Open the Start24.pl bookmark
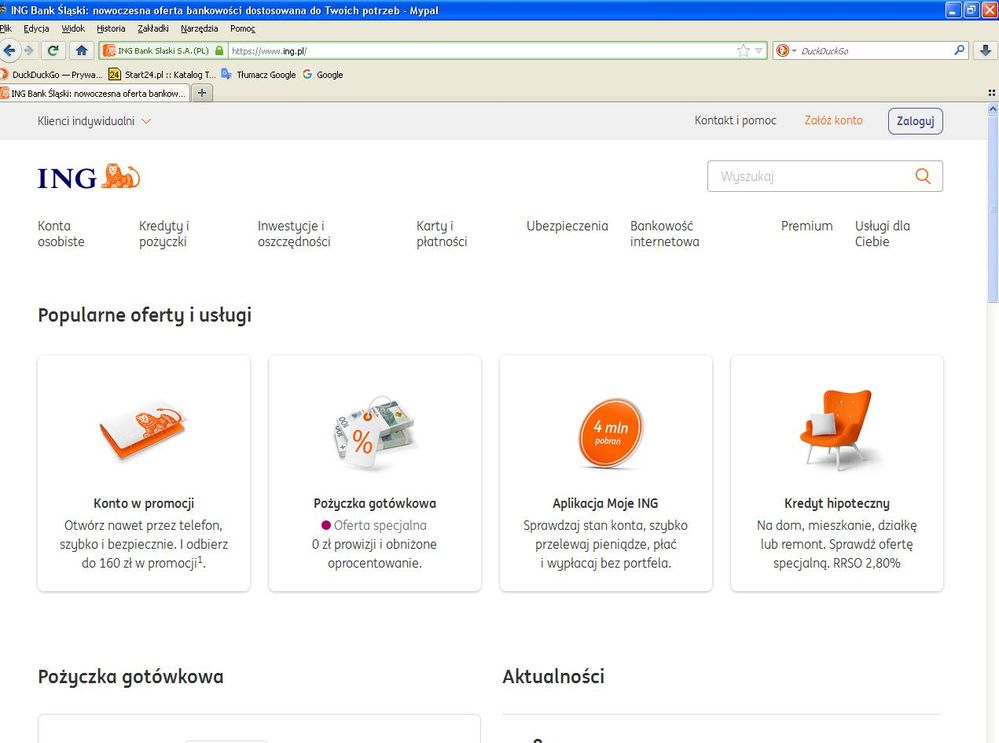 tap(162, 75)
